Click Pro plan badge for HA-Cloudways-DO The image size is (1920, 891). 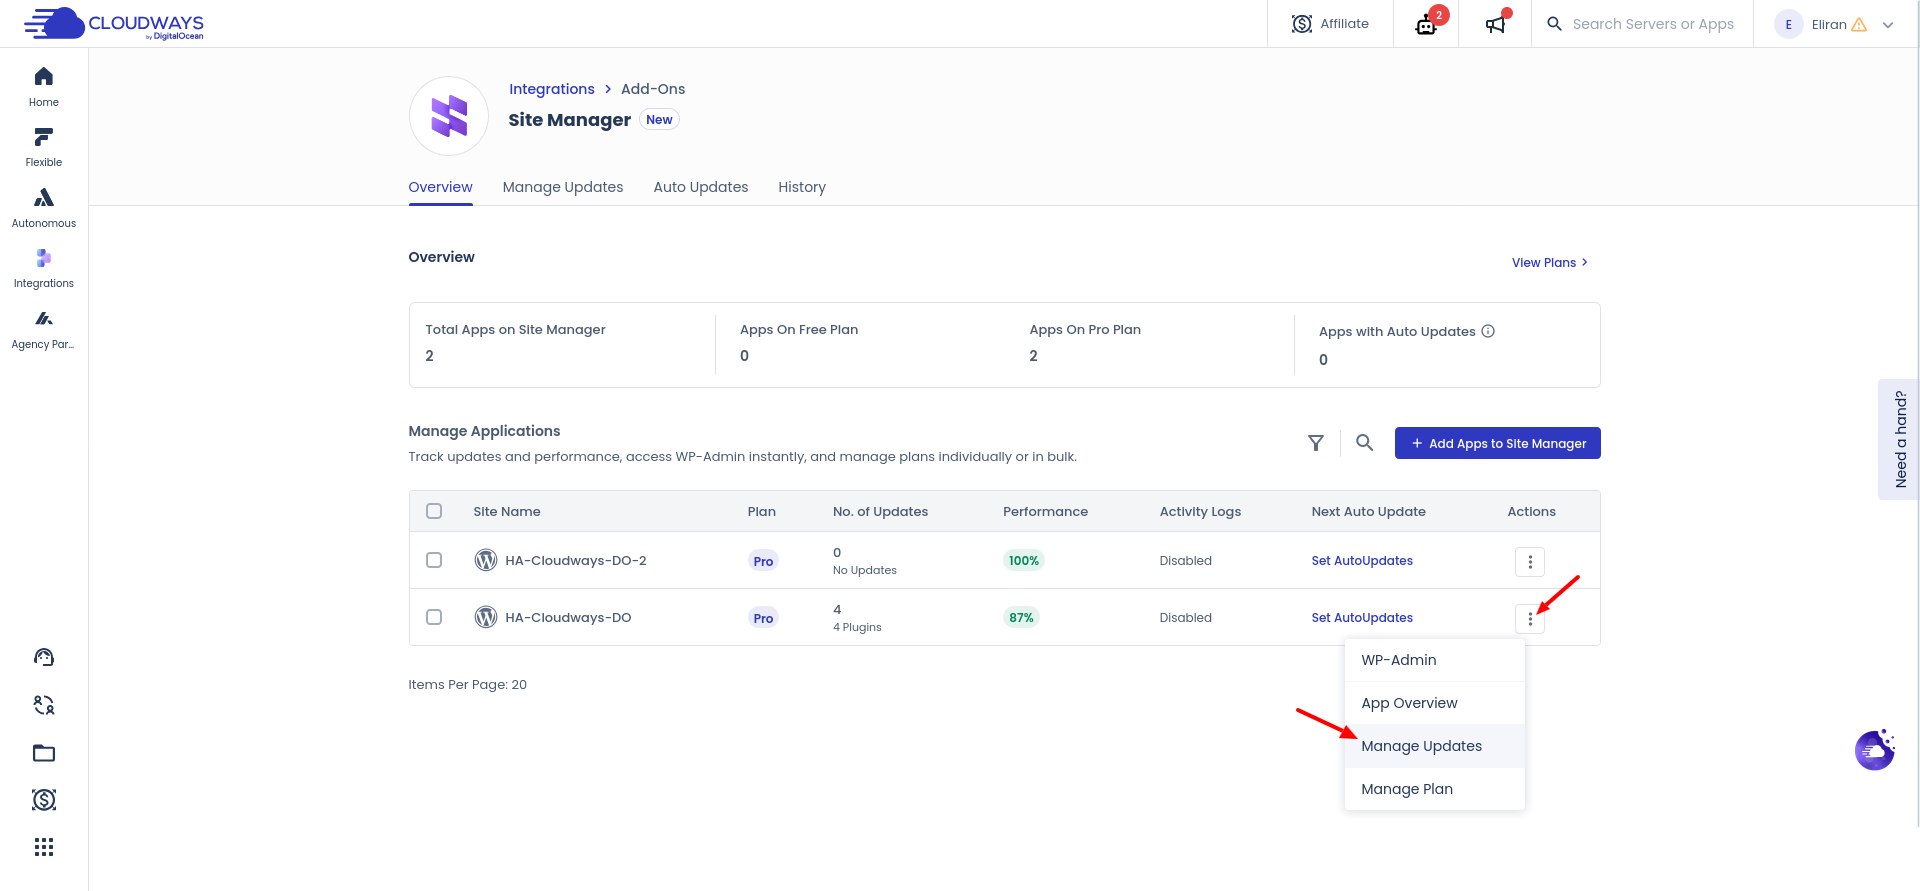click(x=763, y=618)
